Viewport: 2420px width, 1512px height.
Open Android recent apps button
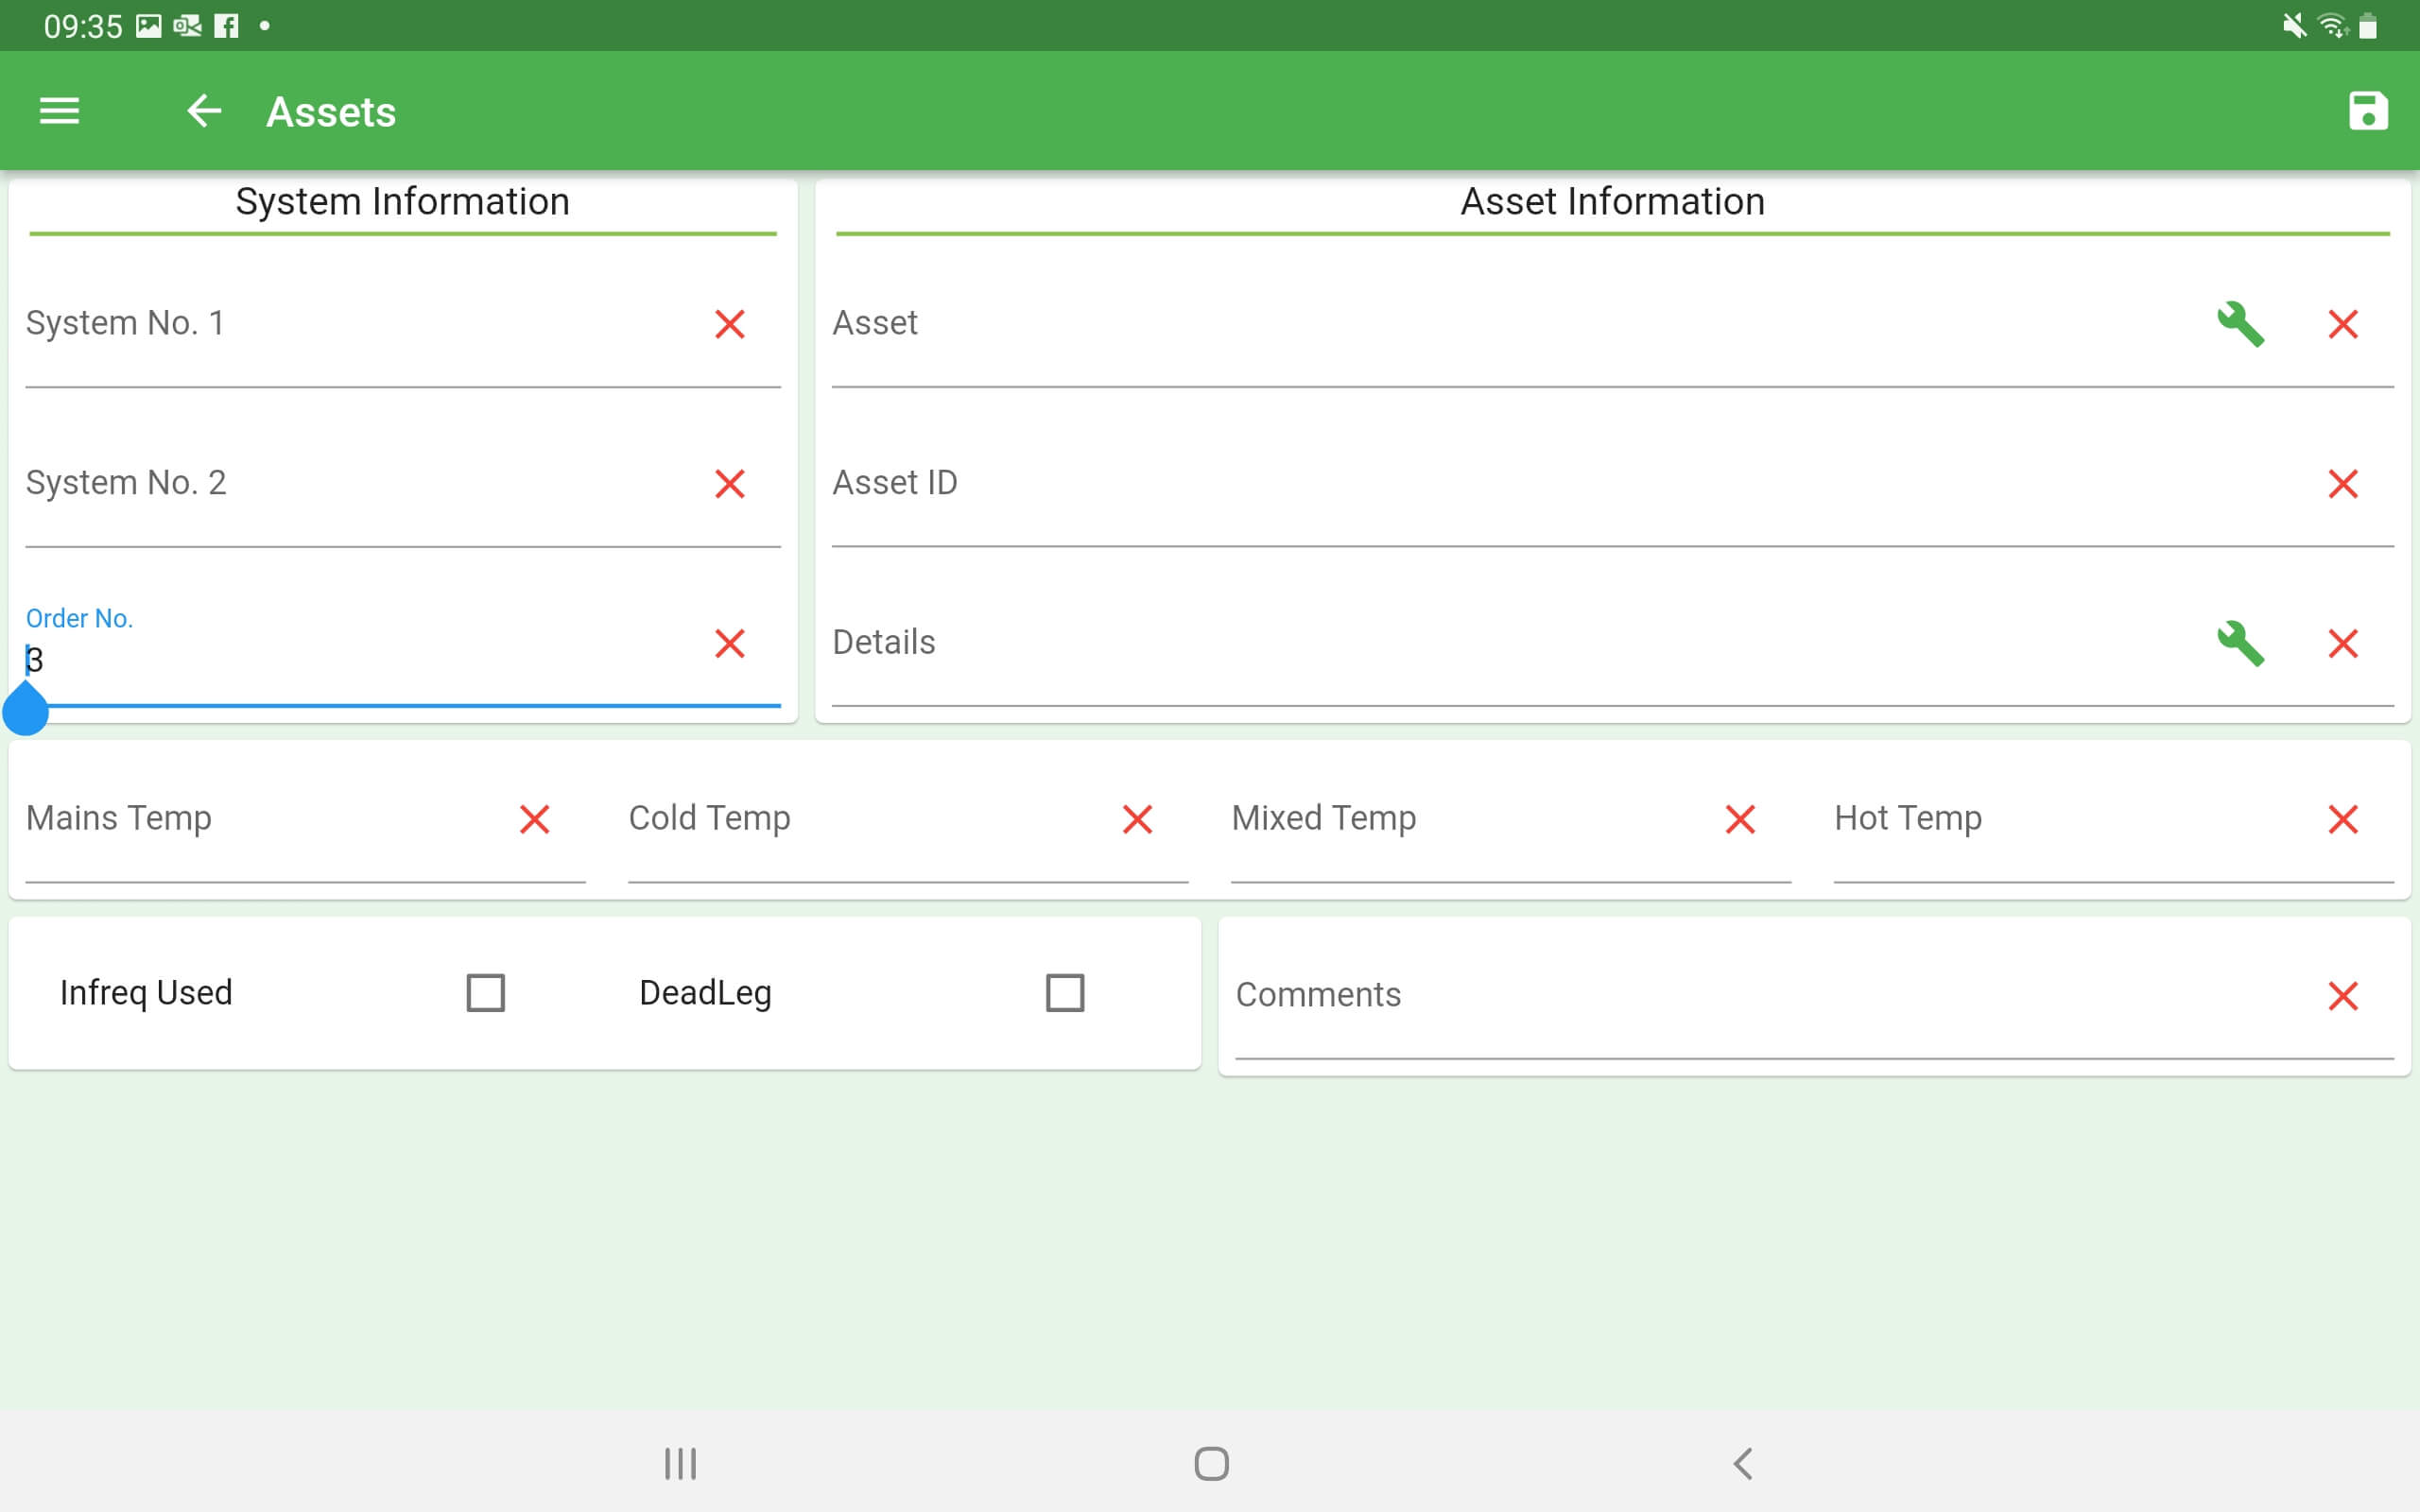point(681,1464)
